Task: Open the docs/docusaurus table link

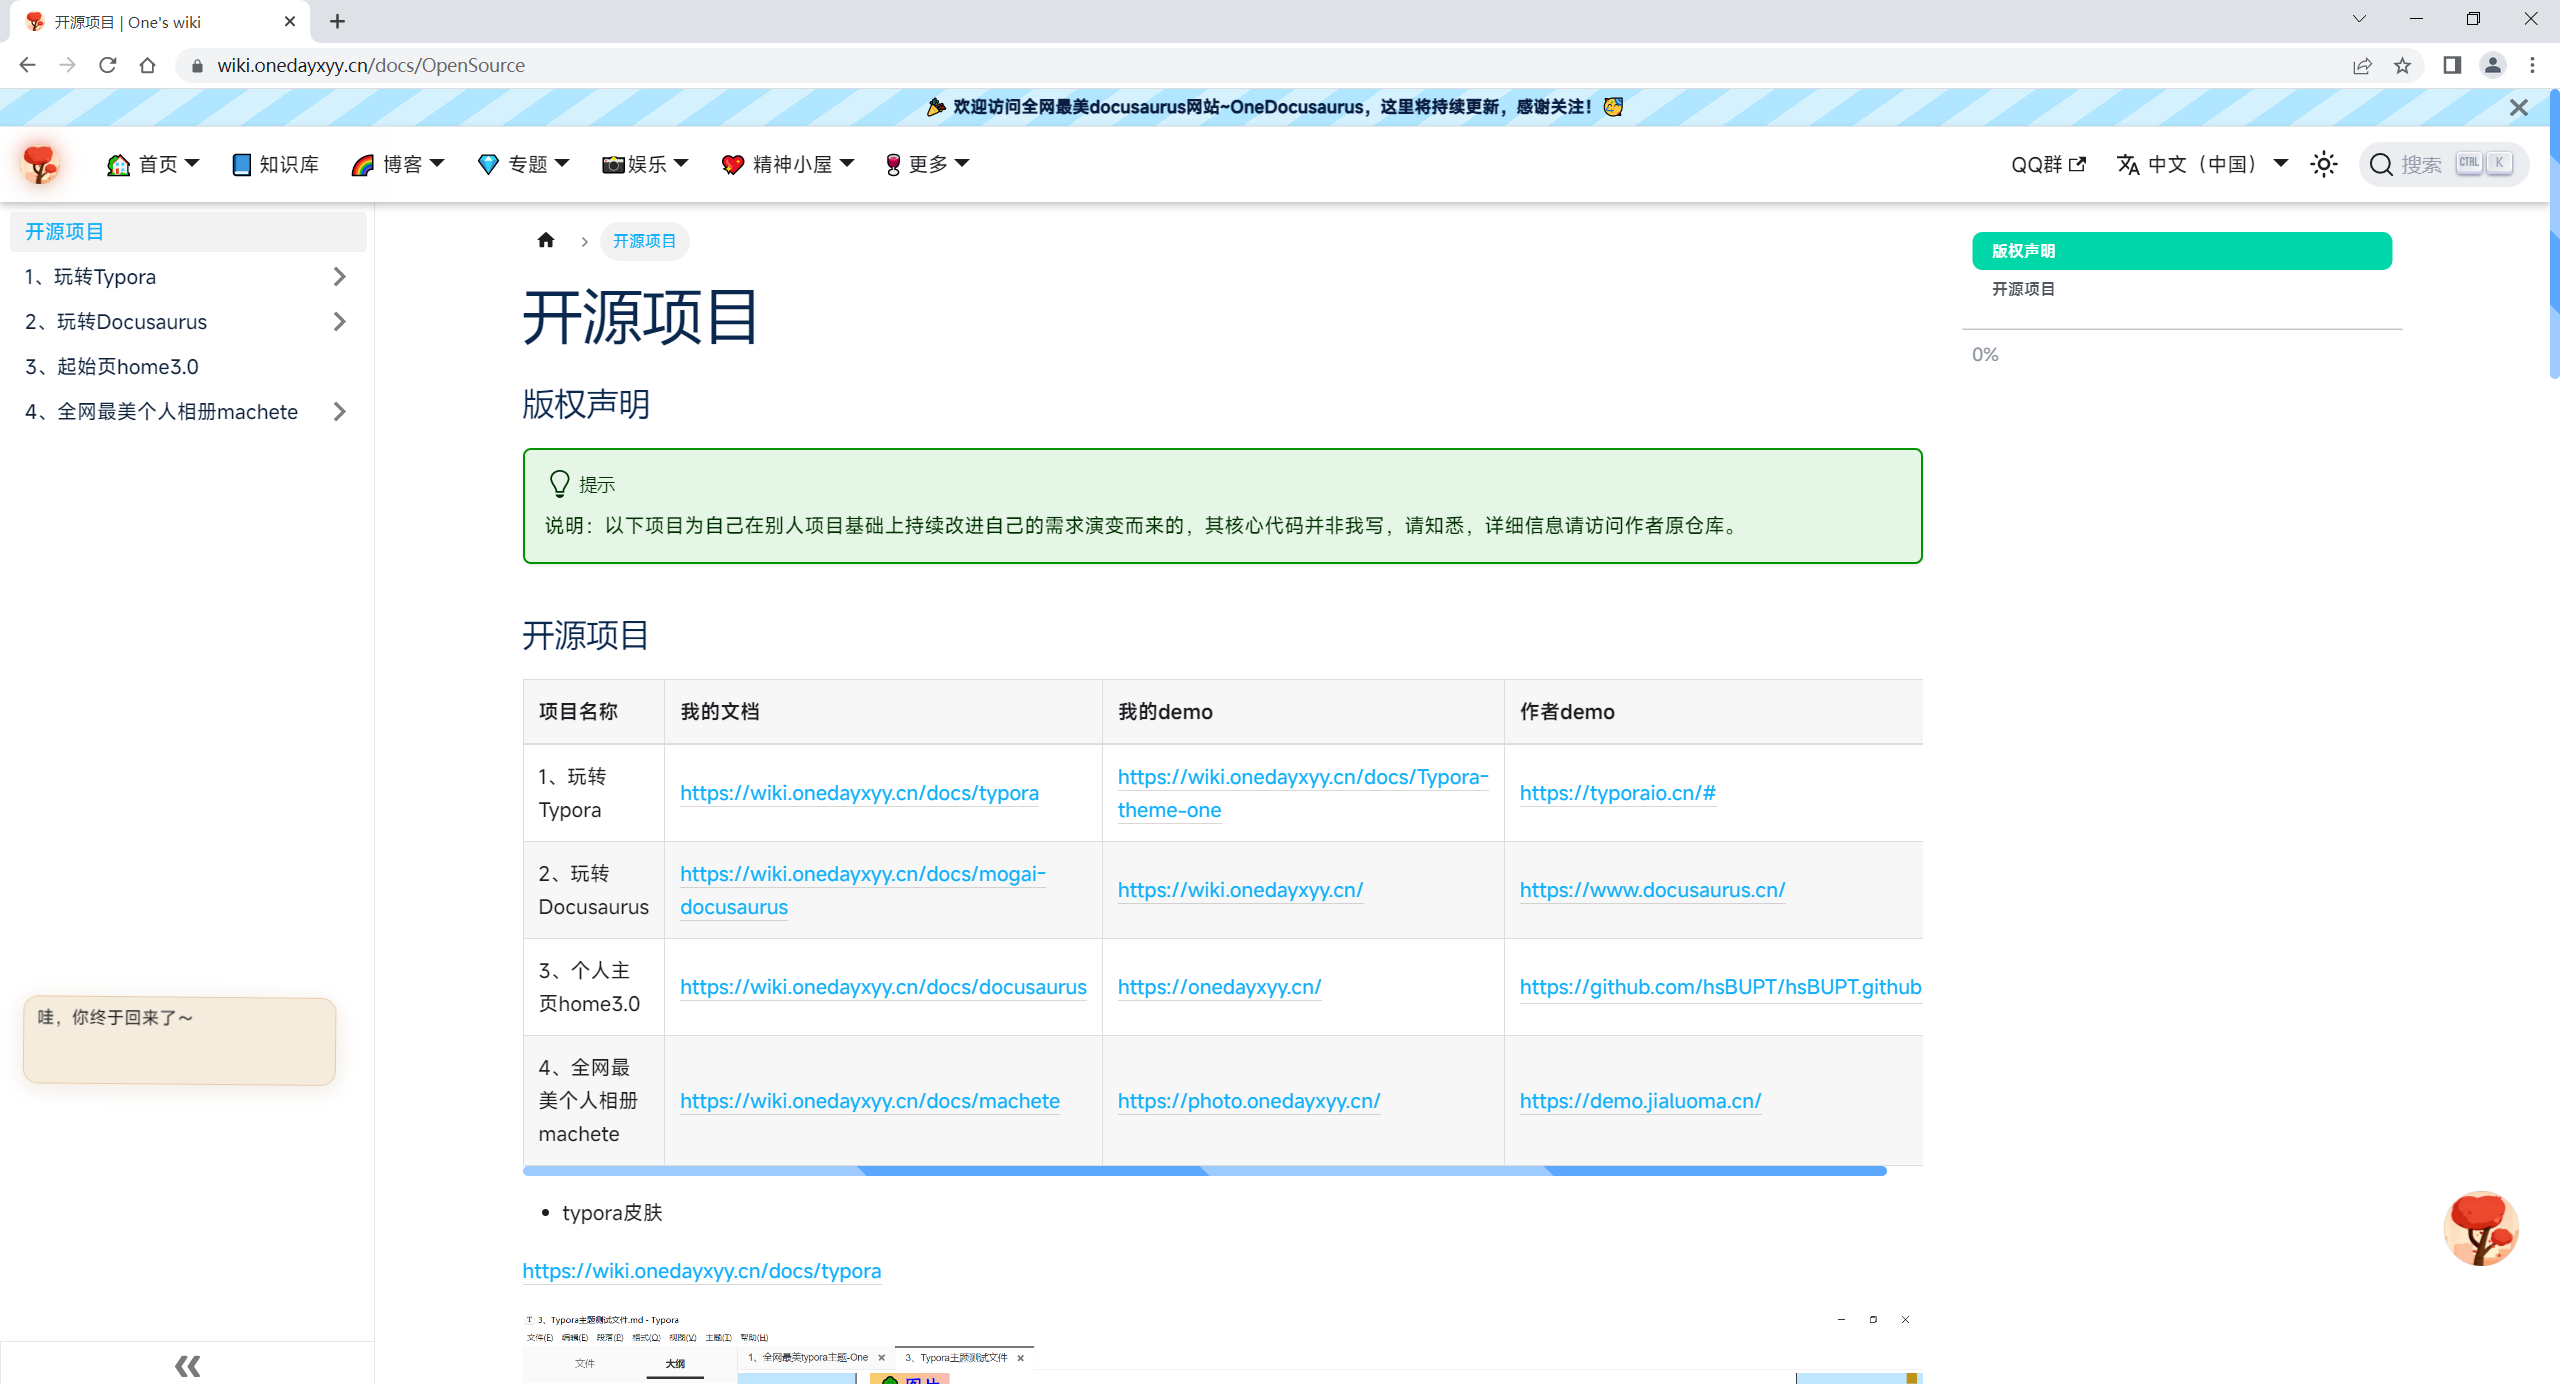Action: click(883, 987)
